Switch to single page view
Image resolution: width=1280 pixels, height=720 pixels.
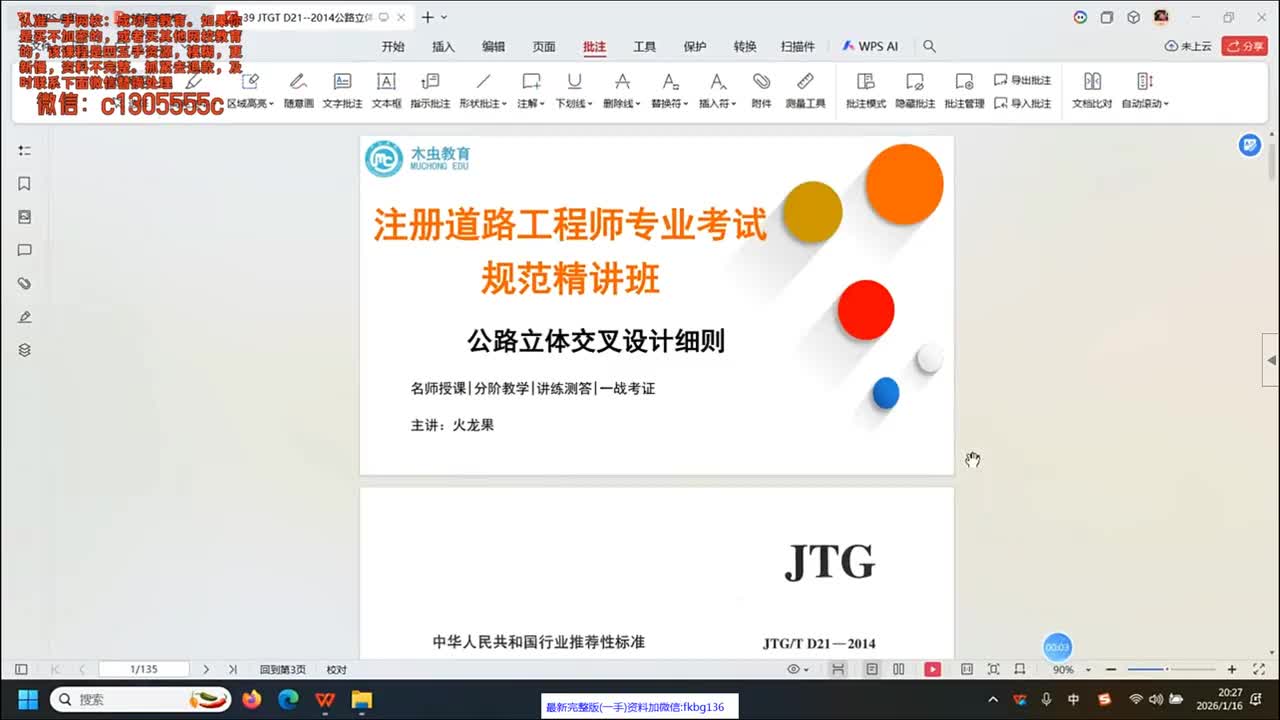click(872, 669)
